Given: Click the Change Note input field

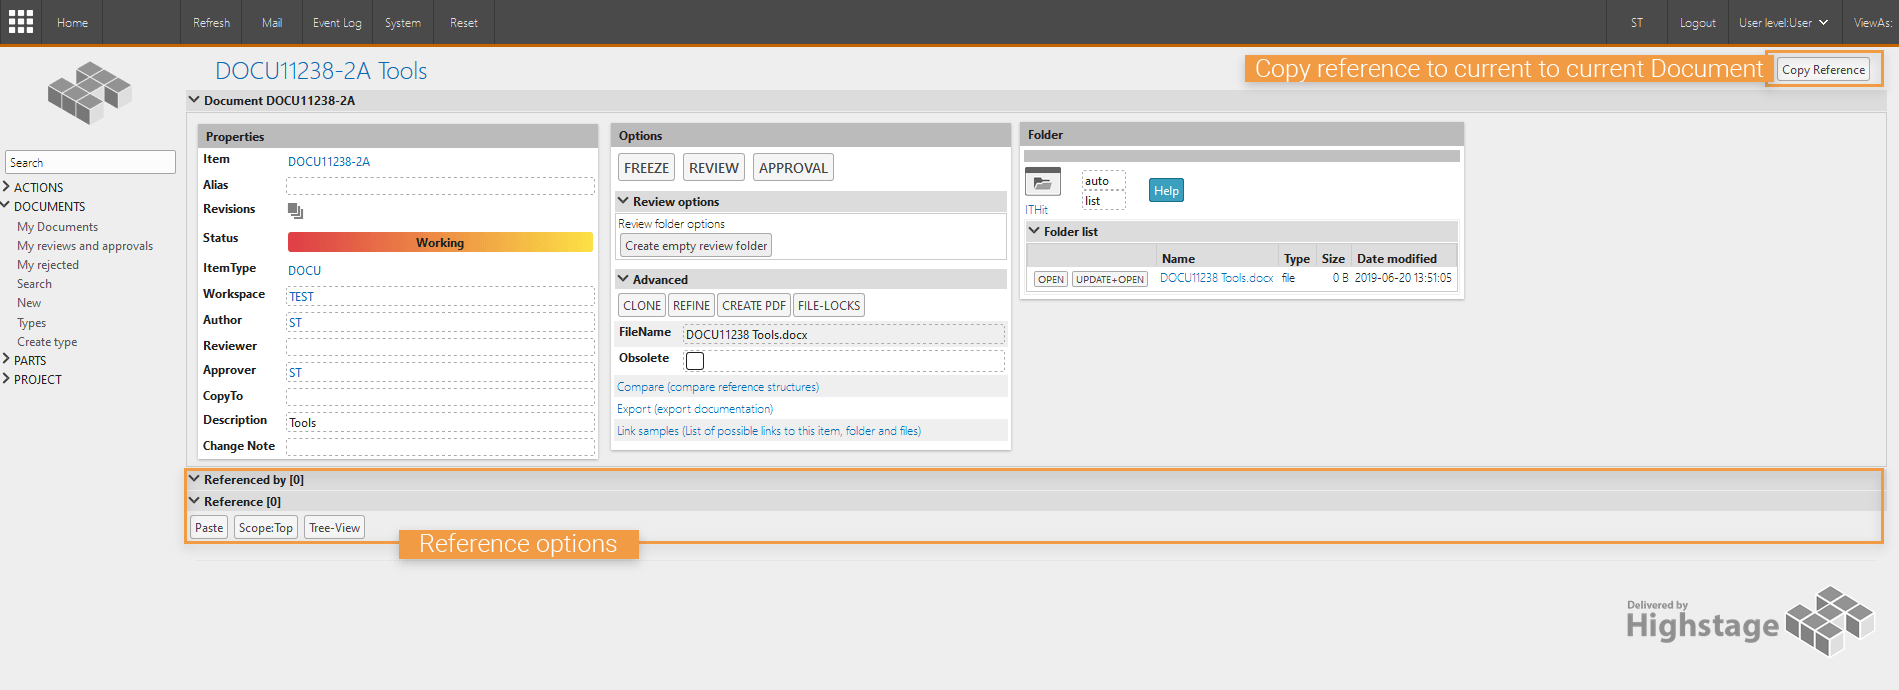Looking at the screenshot, I should tap(440, 447).
